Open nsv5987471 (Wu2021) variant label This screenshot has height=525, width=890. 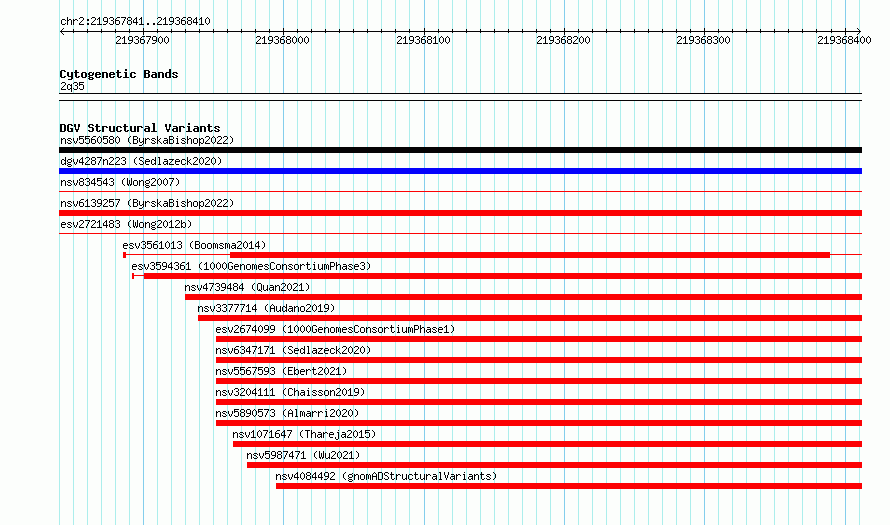(x=303, y=455)
